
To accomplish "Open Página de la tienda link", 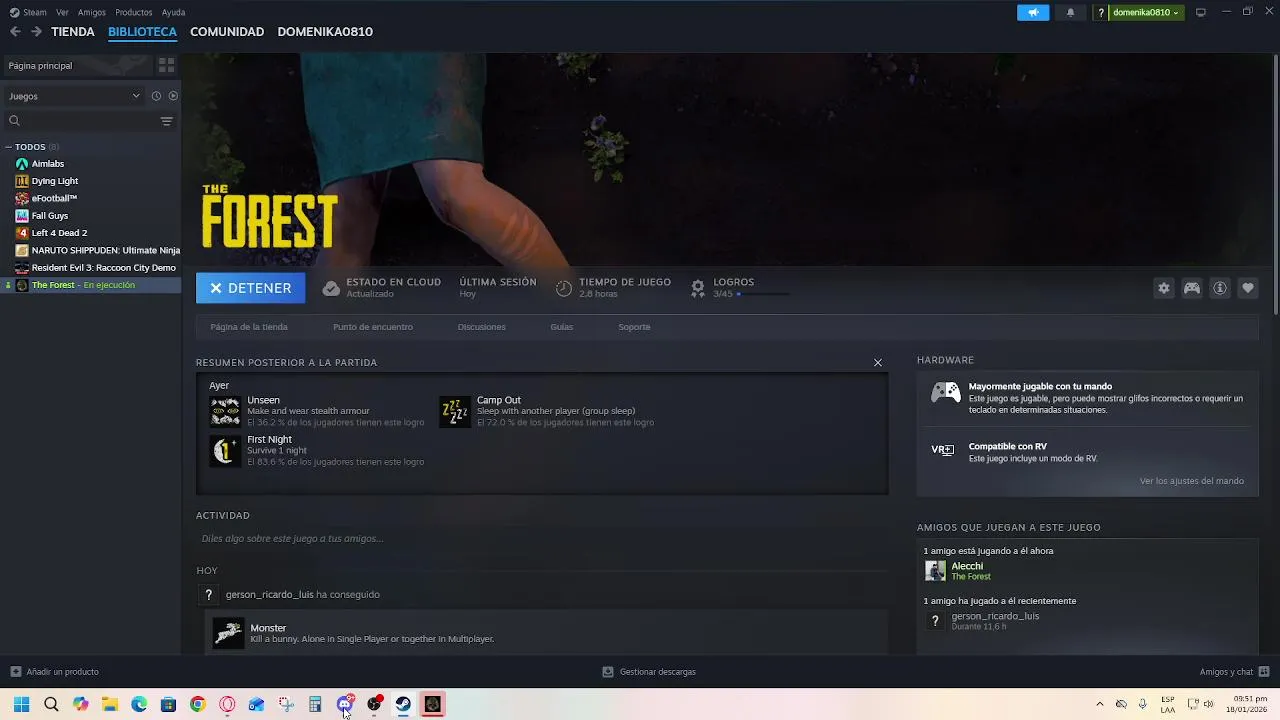I will coord(249,327).
